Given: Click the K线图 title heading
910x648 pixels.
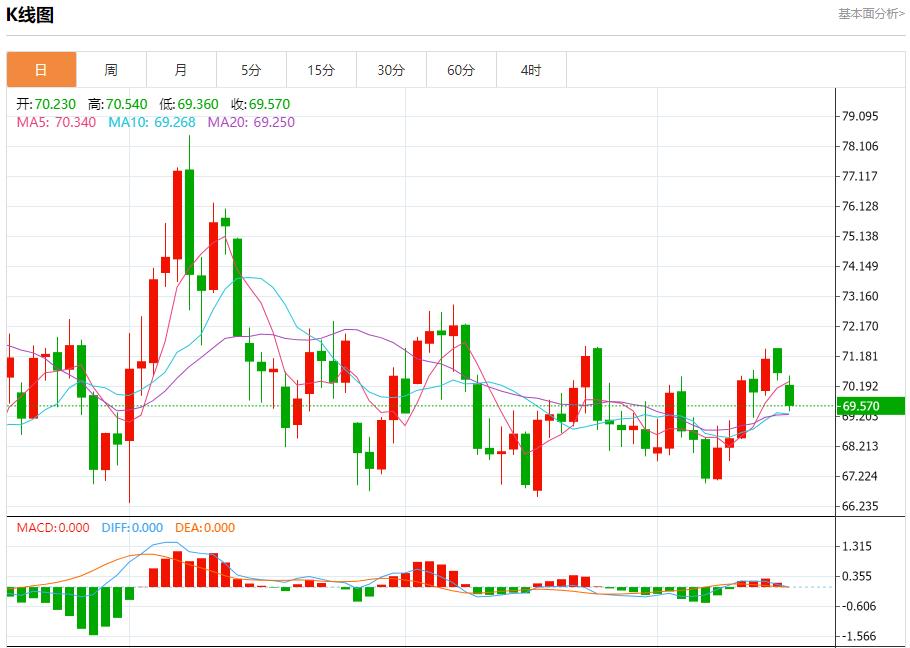Looking at the screenshot, I should click(30, 15).
